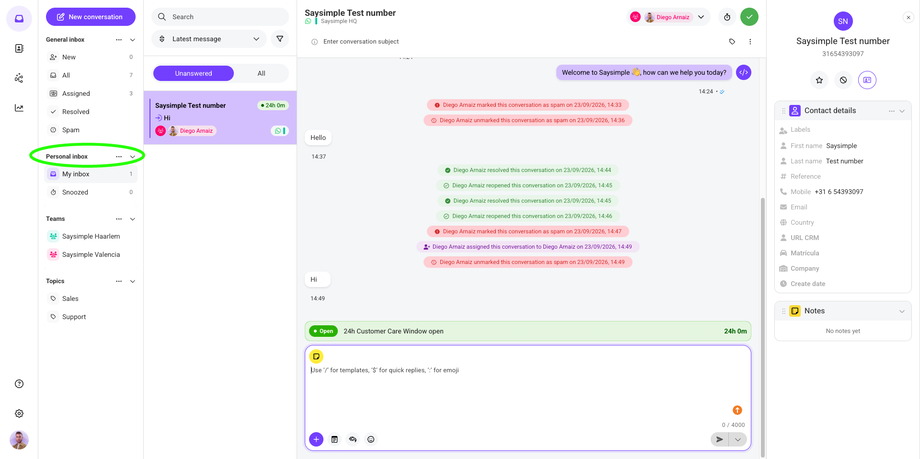Open the user profile avatar
This screenshot has width=920, height=459.
tap(19, 440)
